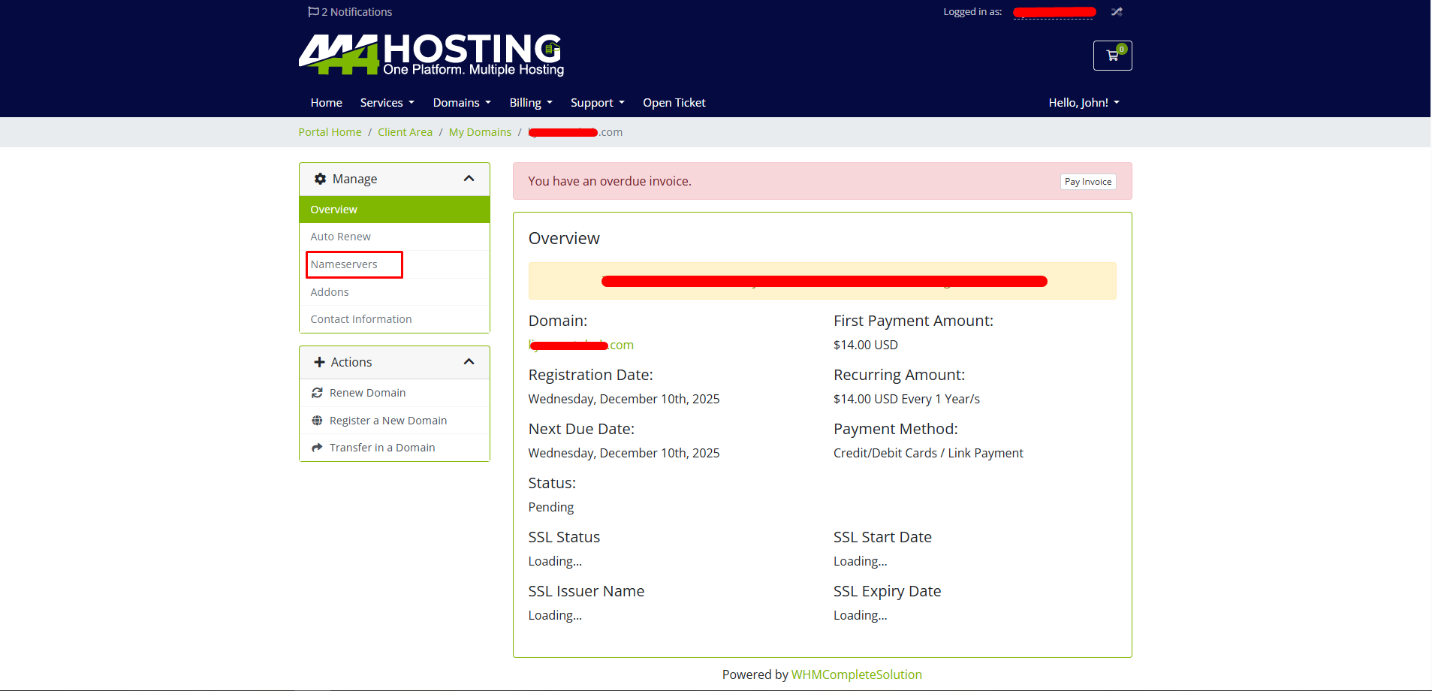Click the 444 Hosting logo
The width and height of the screenshot is (1432, 691).
point(431,55)
